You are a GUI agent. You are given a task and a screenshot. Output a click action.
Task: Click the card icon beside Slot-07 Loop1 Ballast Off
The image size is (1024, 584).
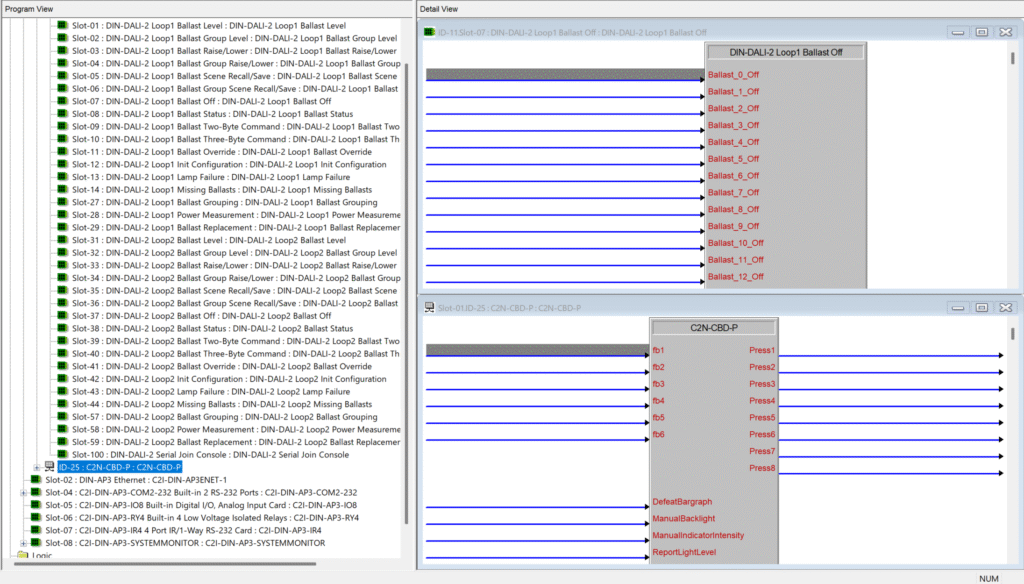pos(62,101)
